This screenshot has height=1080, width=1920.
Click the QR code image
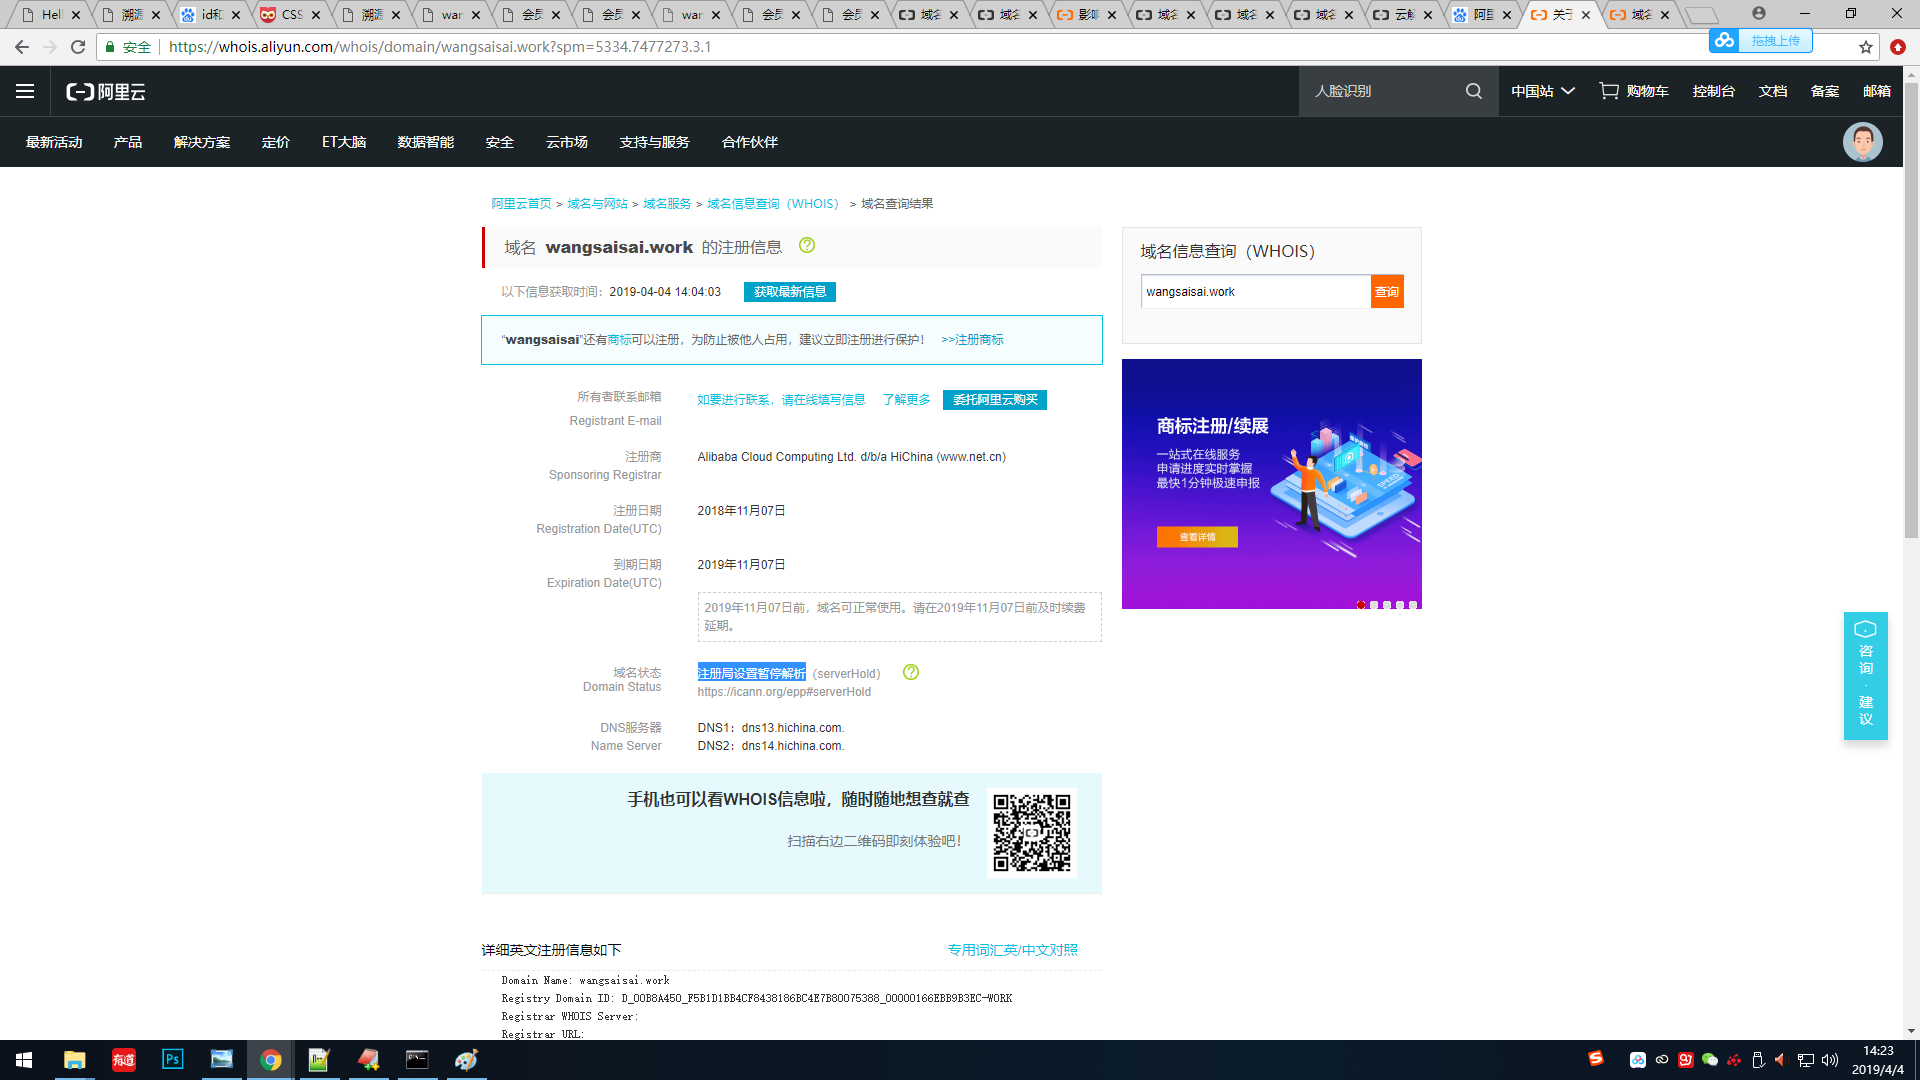(x=1032, y=833)
